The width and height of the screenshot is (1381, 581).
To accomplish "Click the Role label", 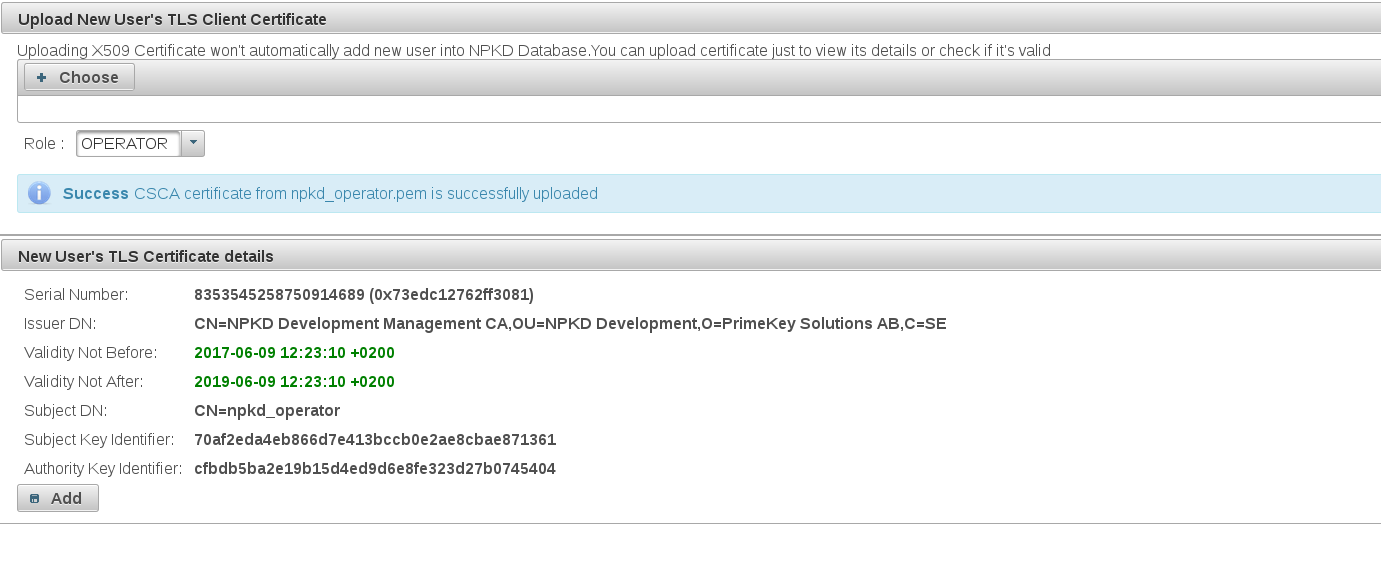I will [x=44, y=144].
